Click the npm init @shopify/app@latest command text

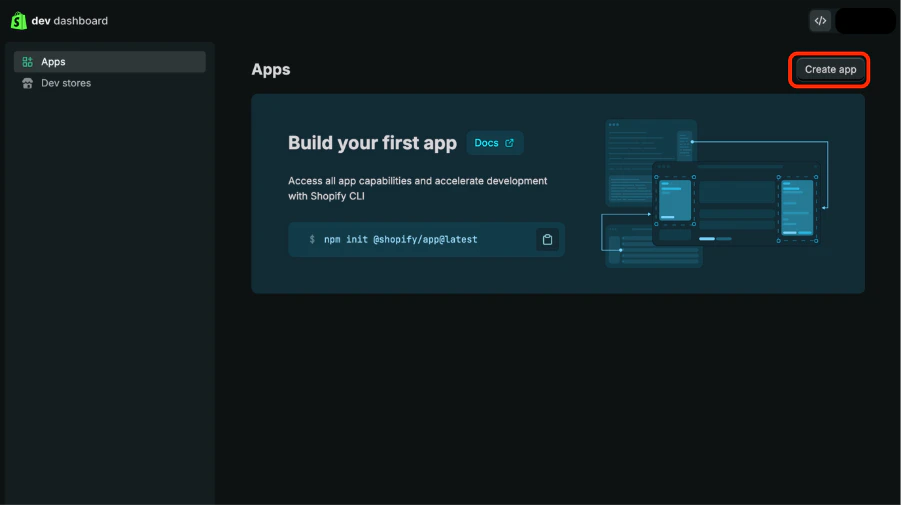(x=401, y=240)
